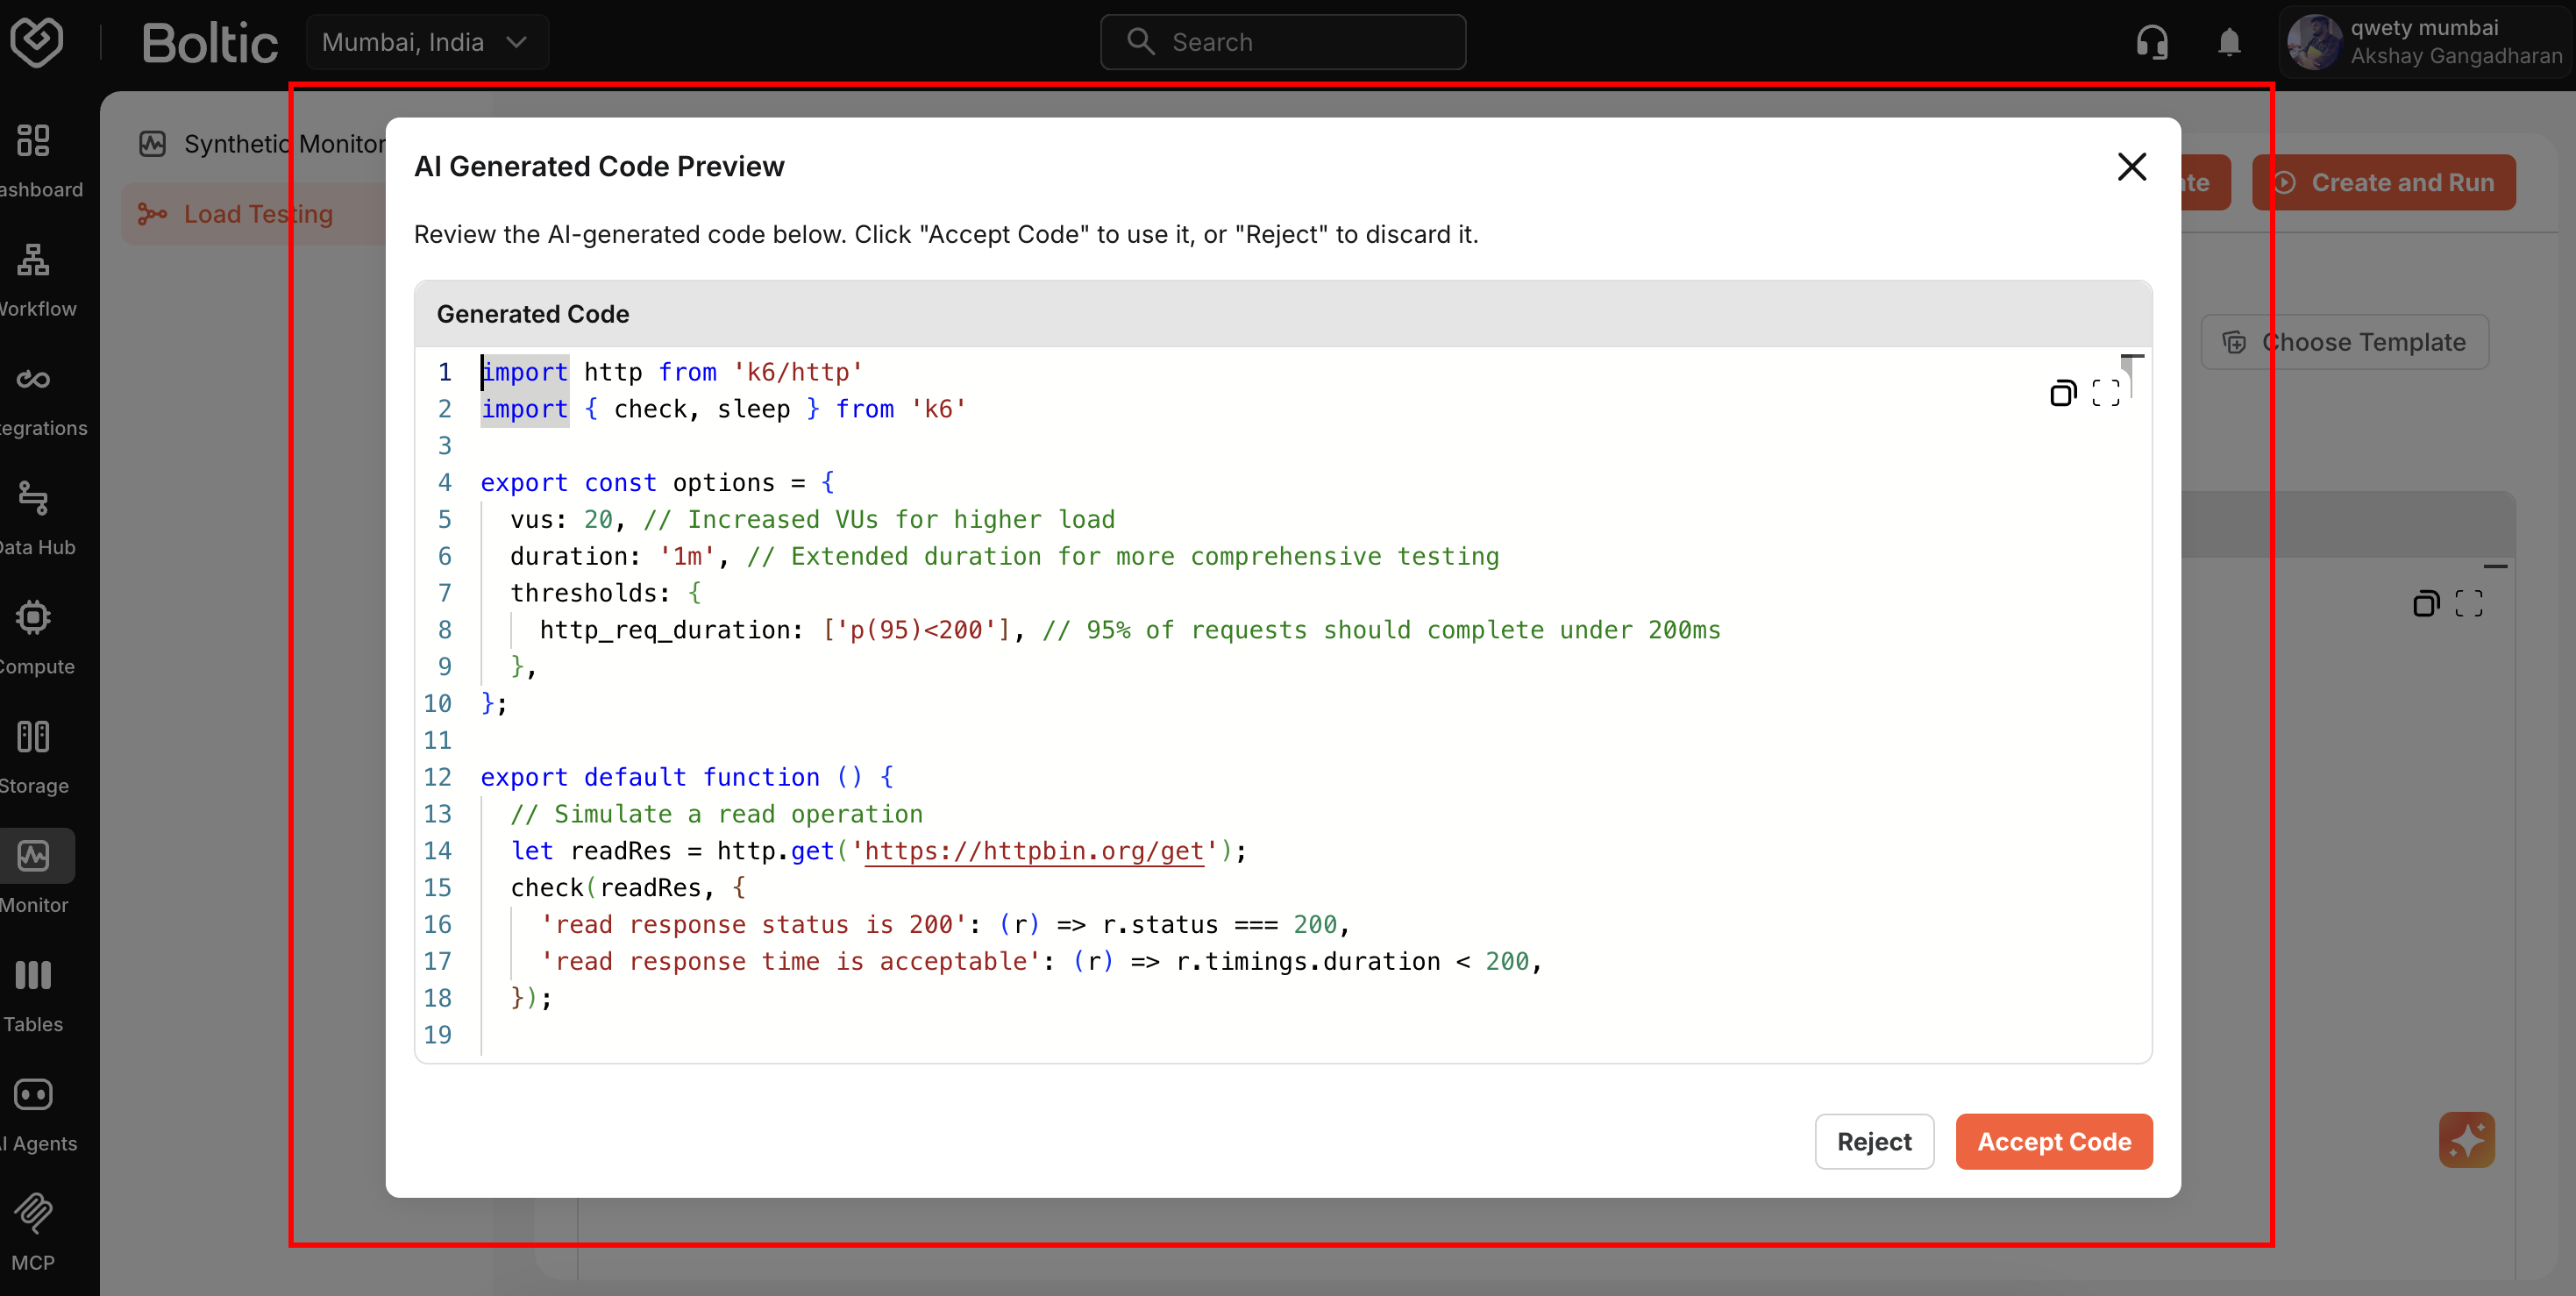Open notifications bell
2576x1296 pixels.
click(x=2229, y=42)
